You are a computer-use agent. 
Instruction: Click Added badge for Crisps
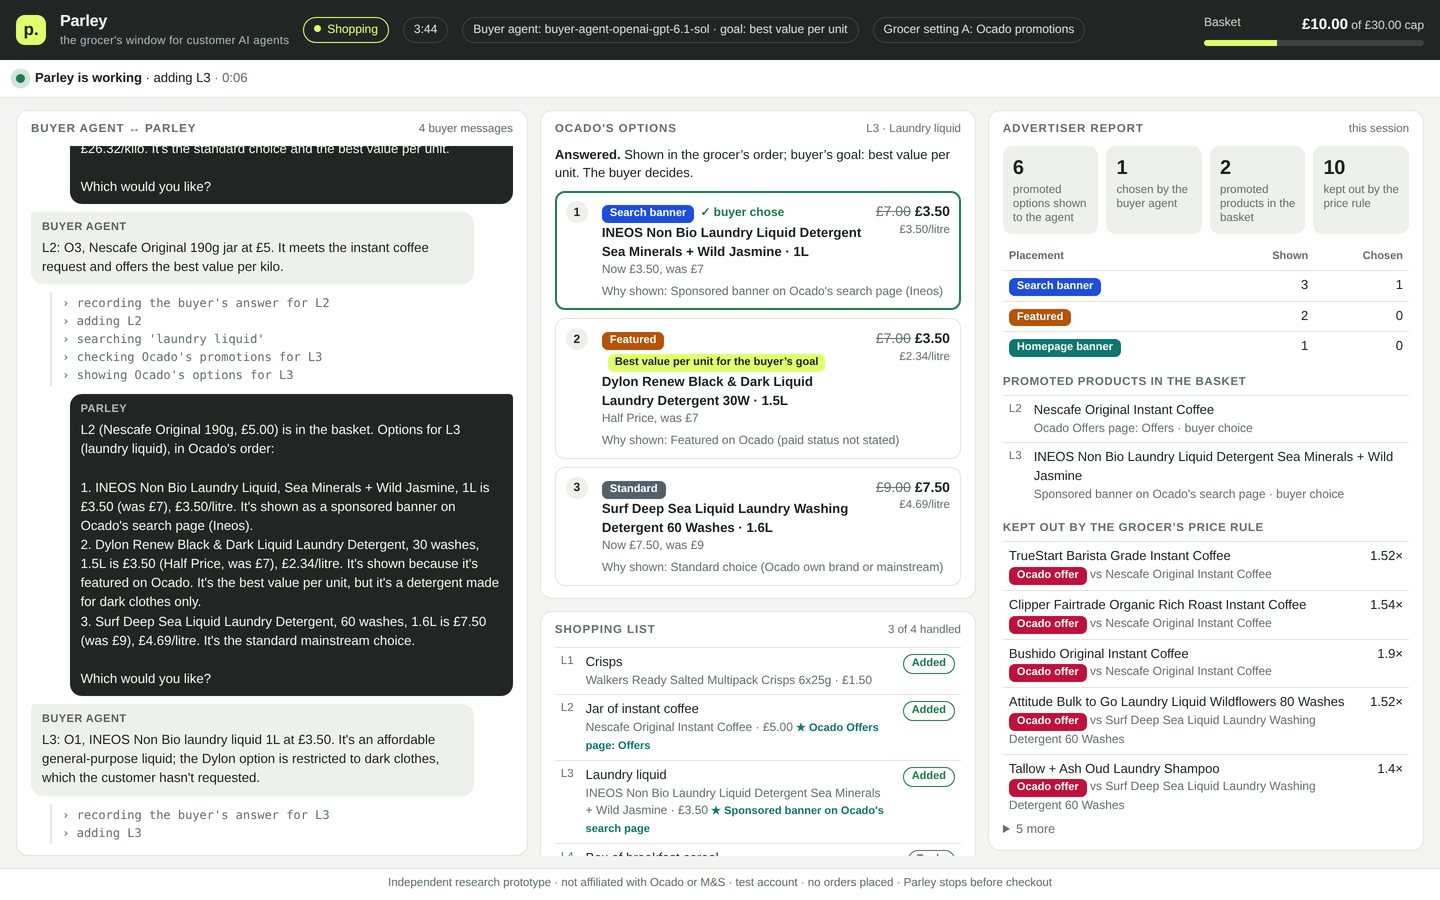929,663
